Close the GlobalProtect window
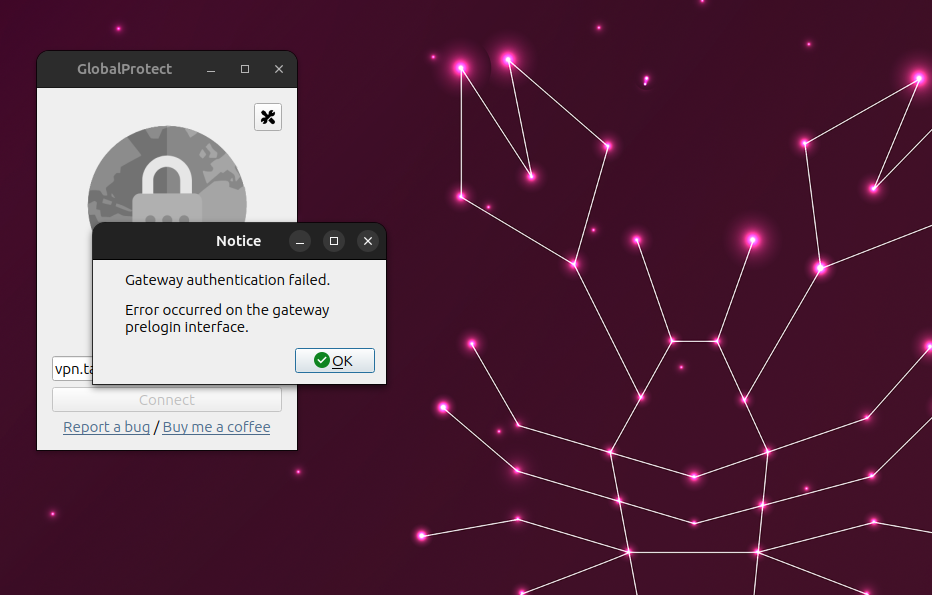This screenshot has height=595, width=932. click(278, 69)
